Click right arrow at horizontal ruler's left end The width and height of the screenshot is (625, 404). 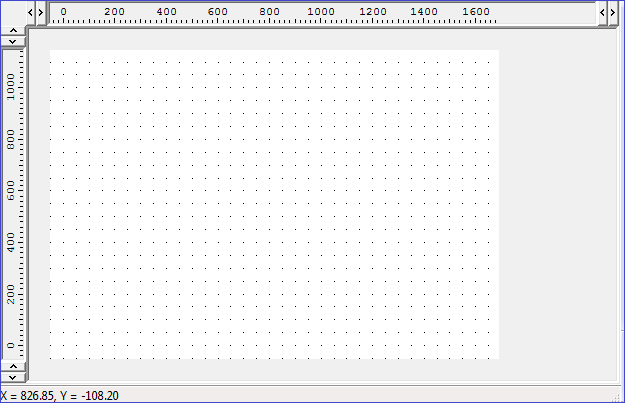(41, 13)
